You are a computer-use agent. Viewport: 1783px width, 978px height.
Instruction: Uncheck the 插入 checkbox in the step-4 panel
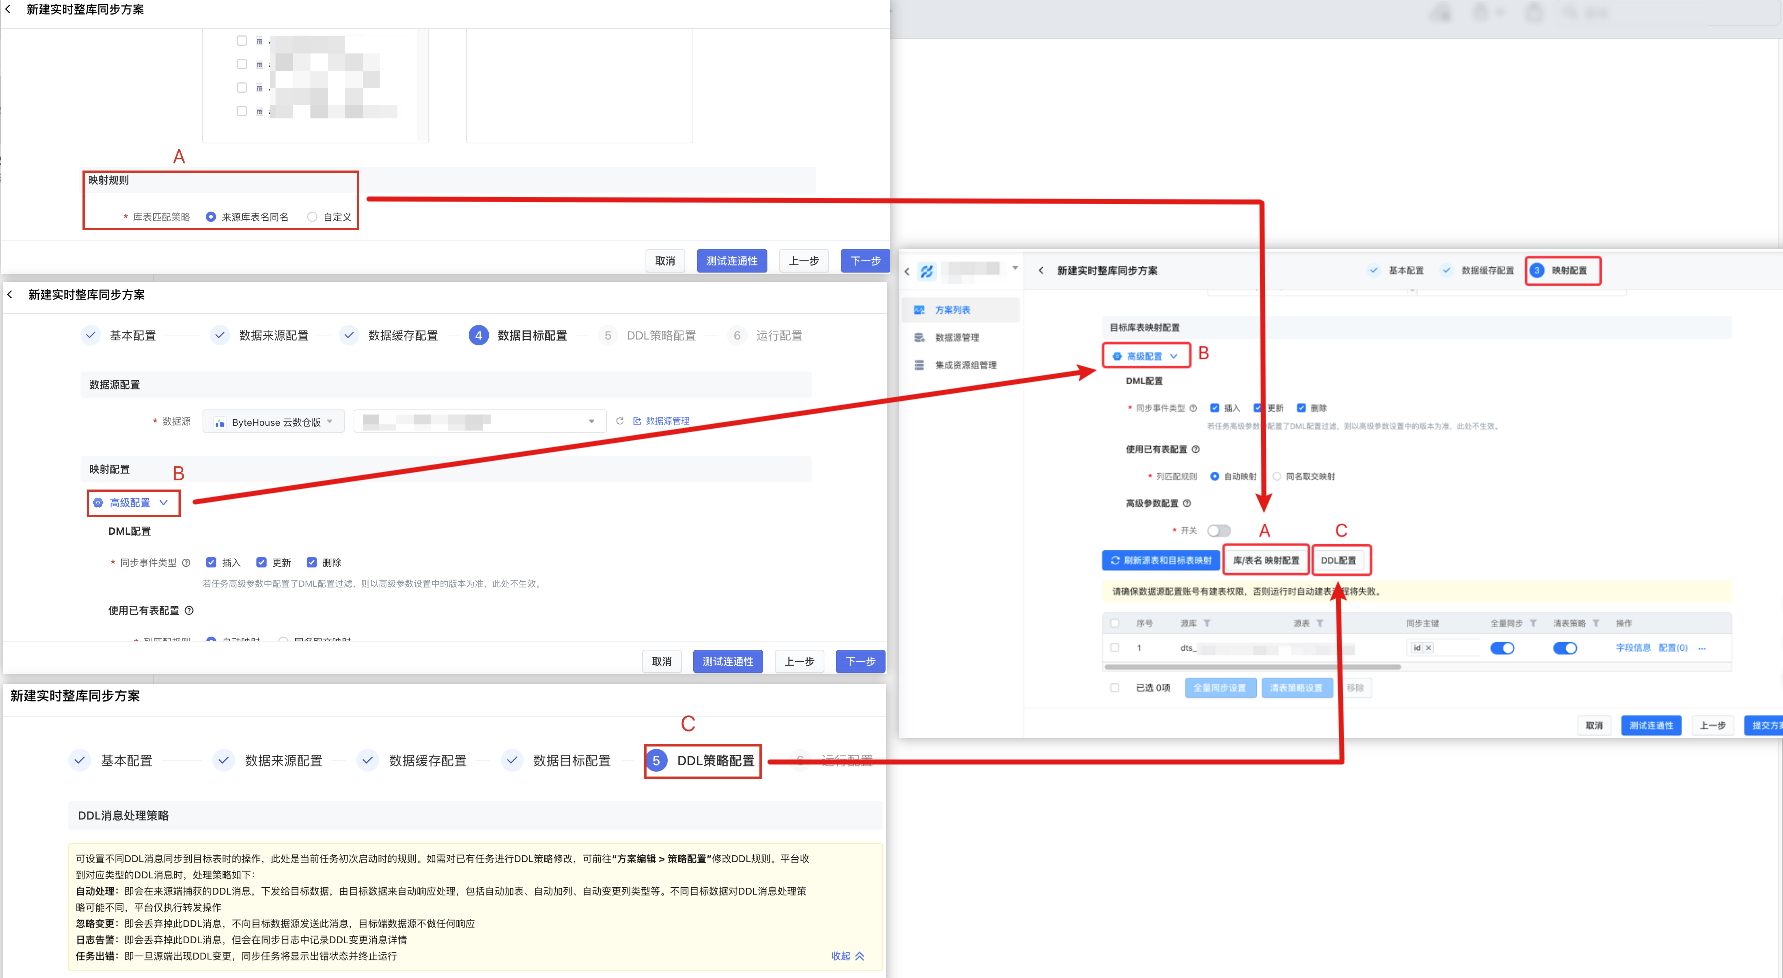tap(211, 562)
